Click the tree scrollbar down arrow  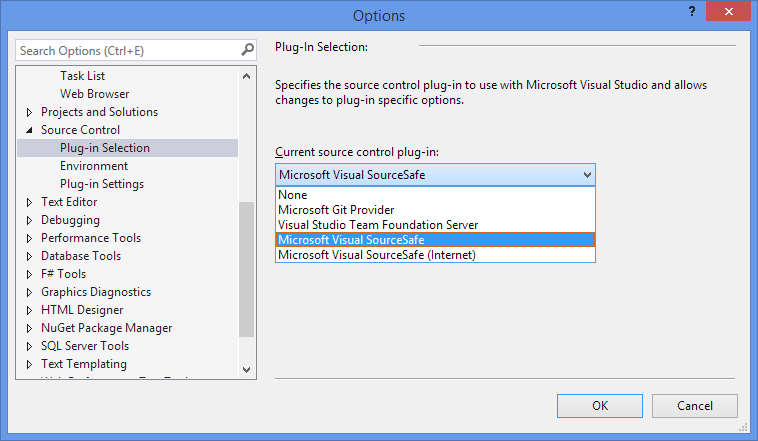tap(248, 369)
